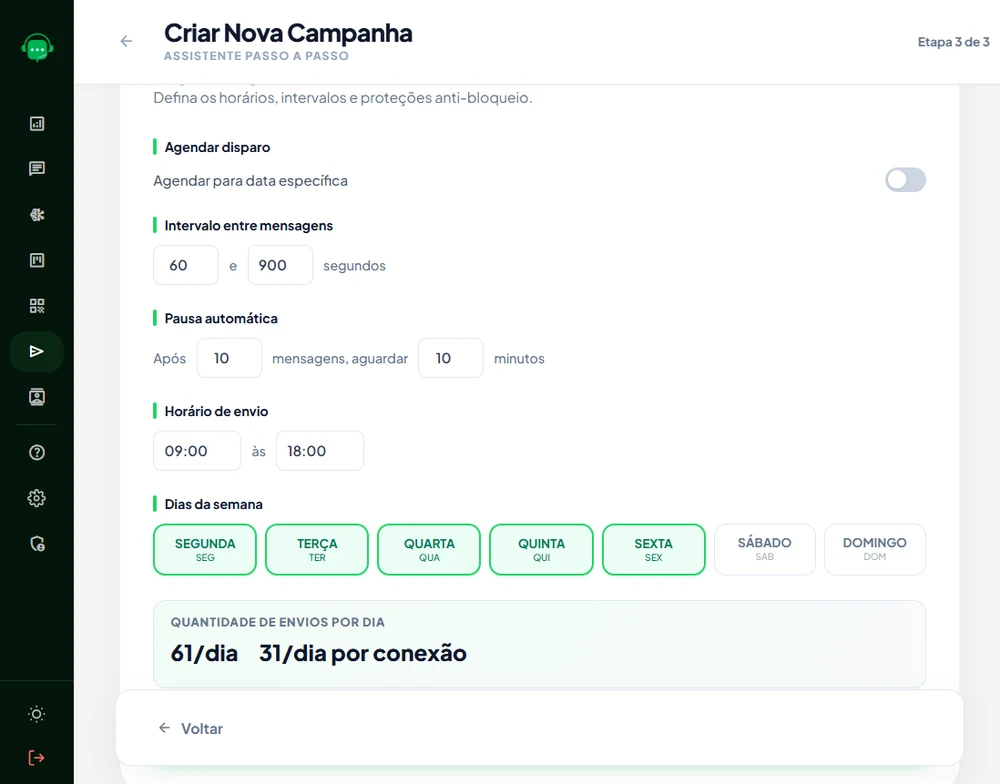Toggle light theme sun icon

click(37, 714)
